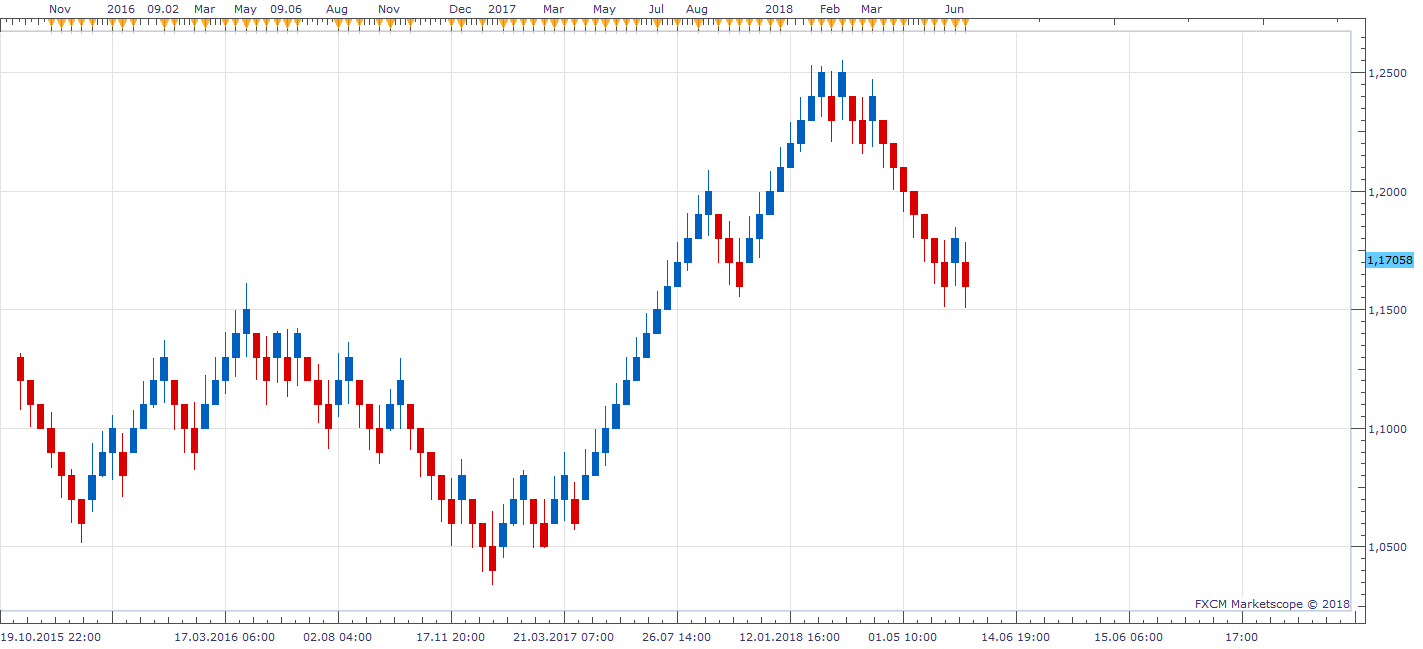Click the 09.02 date label on top timeline
Image resolution: width=1423 pixels, height=649 pixels.
[163, 9]
